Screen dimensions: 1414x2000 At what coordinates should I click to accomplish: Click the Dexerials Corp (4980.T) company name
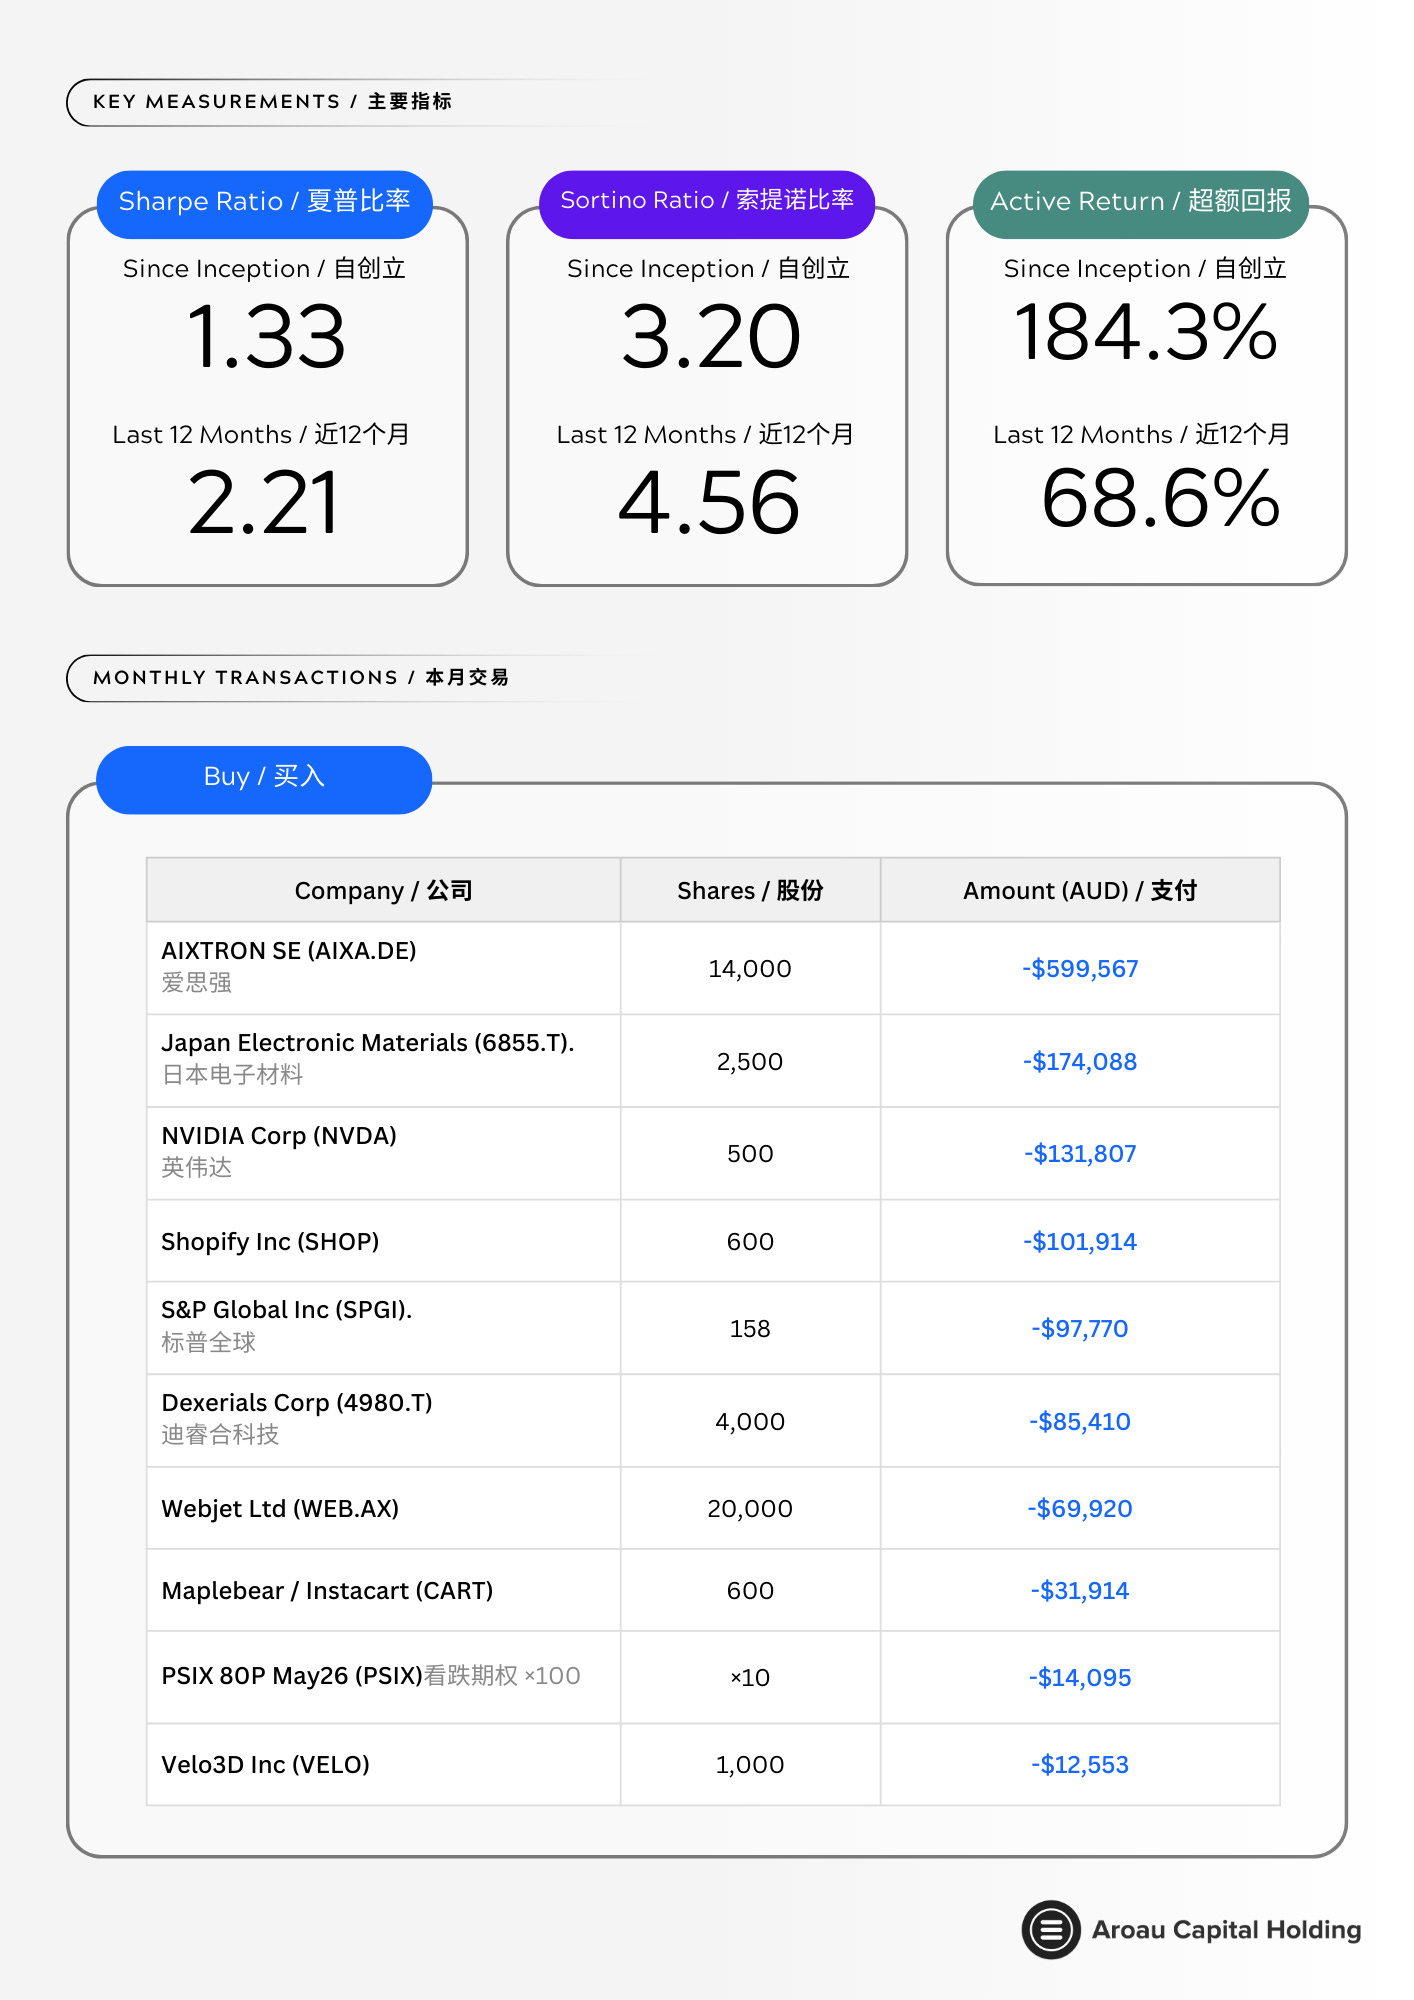(x=297, y=1403)
